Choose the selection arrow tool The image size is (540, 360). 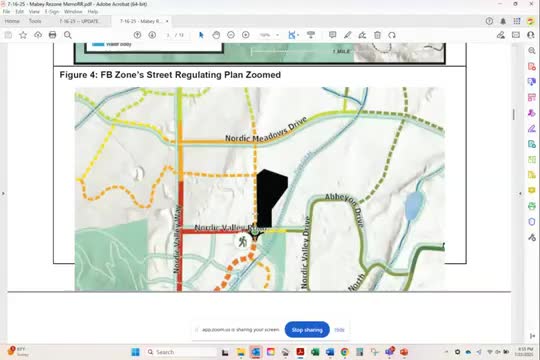(x=201, y=35)
